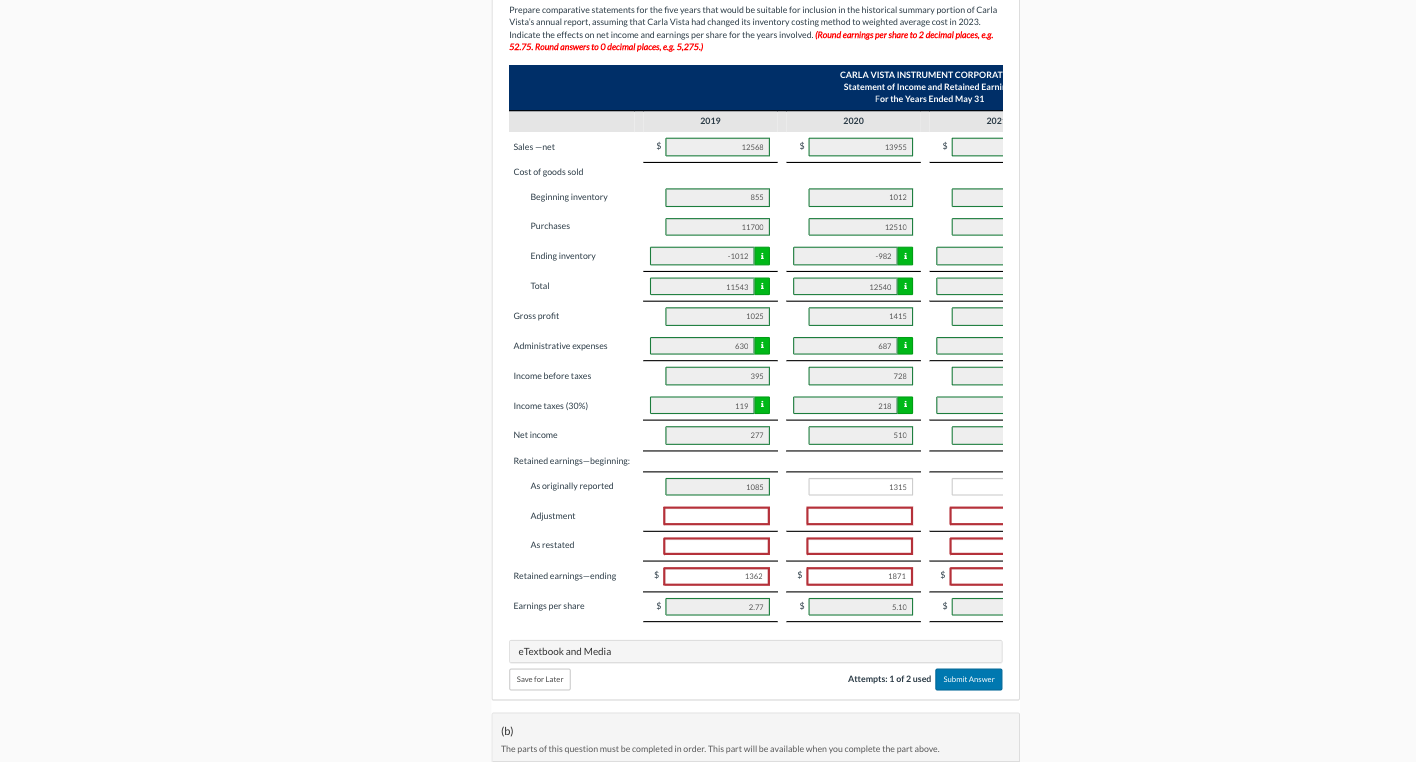Screen dimensions: 1416x762
Task: Click the 2020 Ending inventory field
Action: pyautogui.click(x=845, y=256)
